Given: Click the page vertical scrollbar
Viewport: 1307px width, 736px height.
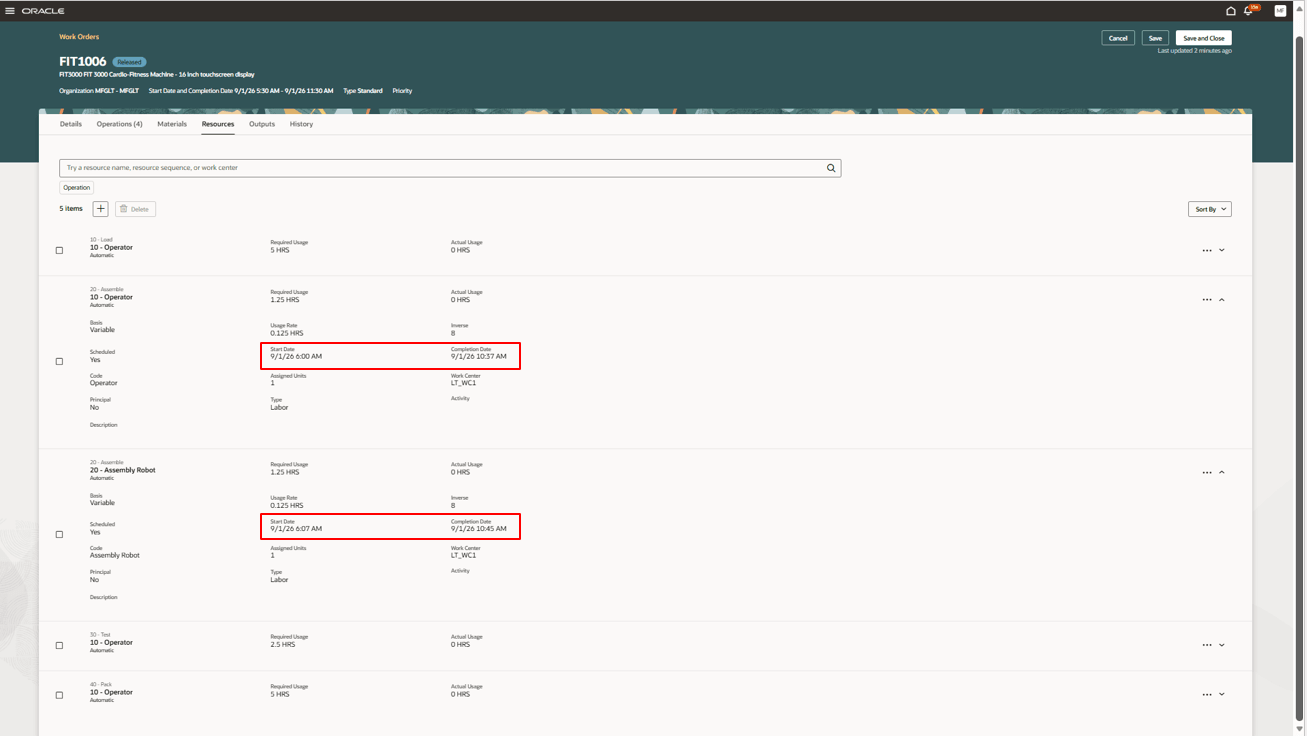Looking at the screenshot, I should tap(1299, 380).
